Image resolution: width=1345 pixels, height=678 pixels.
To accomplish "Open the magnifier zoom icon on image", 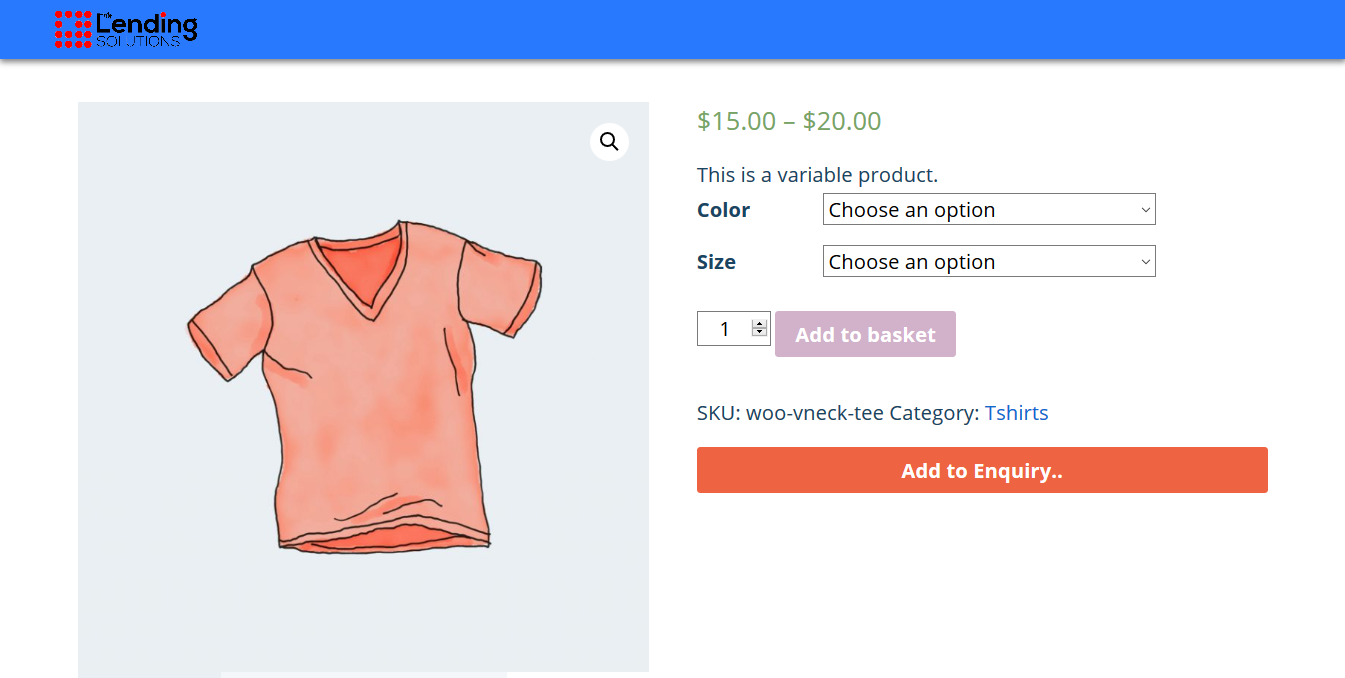I will pos(609,142).
